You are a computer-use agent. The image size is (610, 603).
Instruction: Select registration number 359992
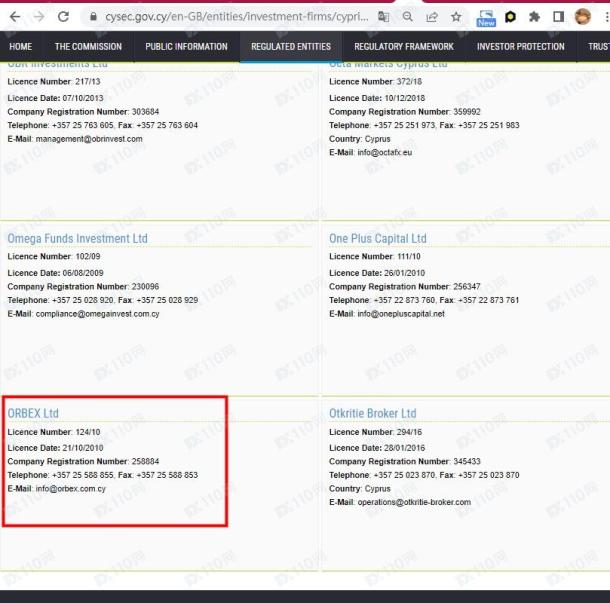467,112
